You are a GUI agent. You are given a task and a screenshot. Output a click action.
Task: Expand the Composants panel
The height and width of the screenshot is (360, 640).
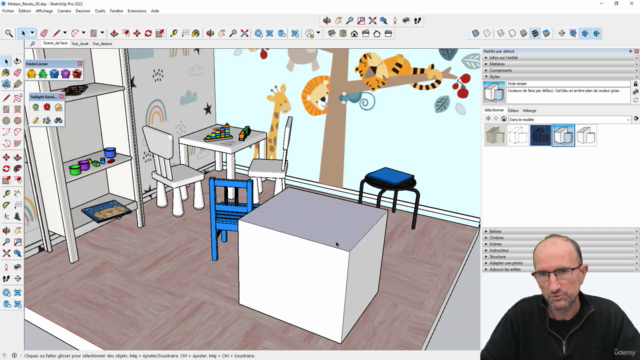pos(560,71)
